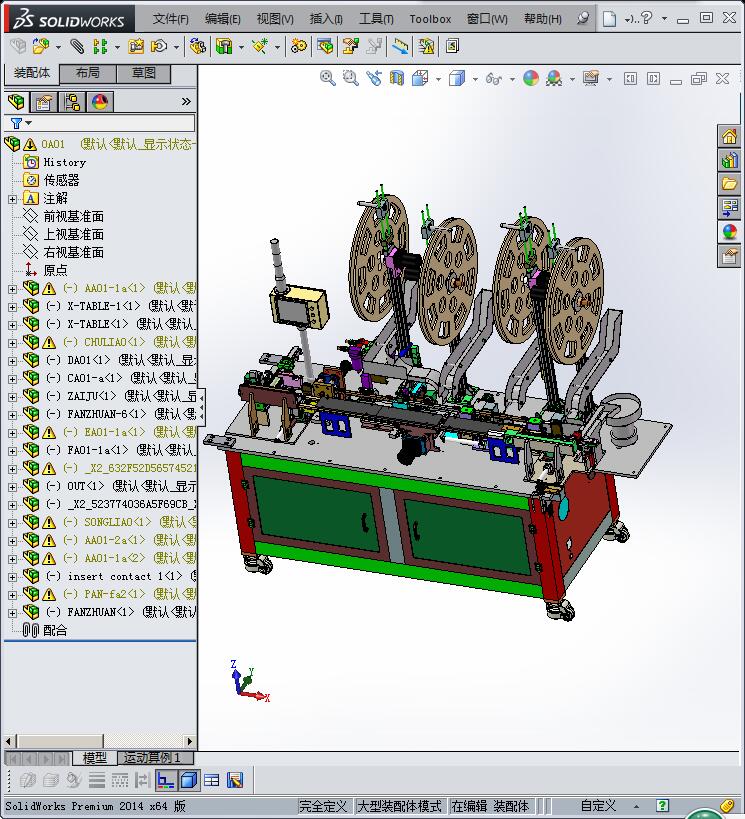Click the View Settings monitor icon
Image resolution: width=745 pixels, height=819 pixels.
pos(591,78)
